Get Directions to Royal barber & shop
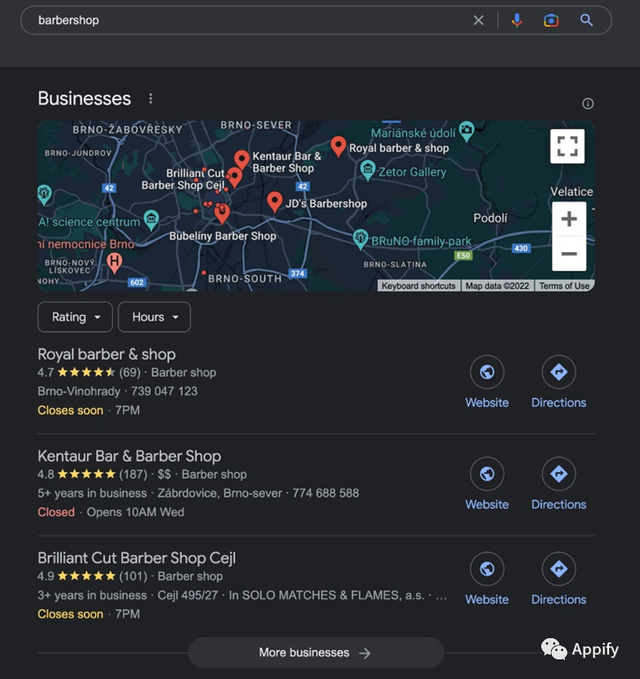The image size is (640, 679). [559, 372]
